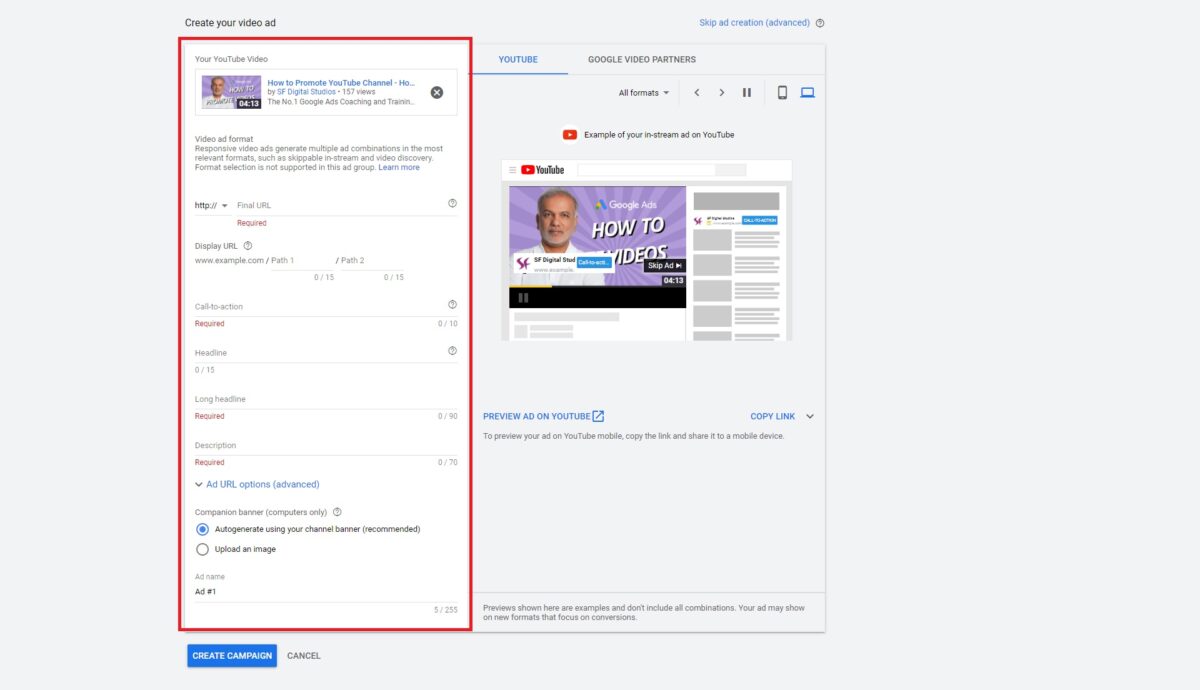
Task: Select Autogenerate using your channel banner
Action: (x=203, y=529)
